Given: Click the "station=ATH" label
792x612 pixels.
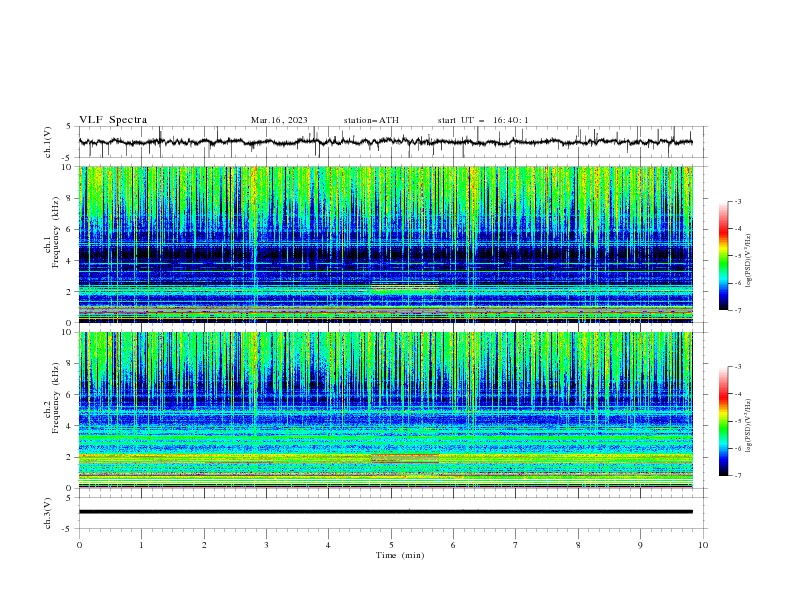Looking at the screenshot, I should pyautogui.click(x=371, y=120).
